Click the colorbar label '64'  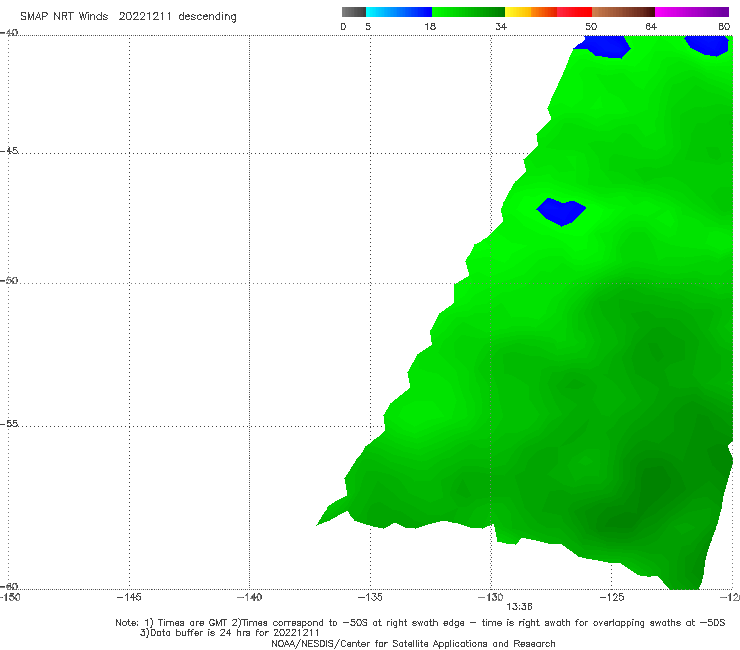tap(651, 27)
